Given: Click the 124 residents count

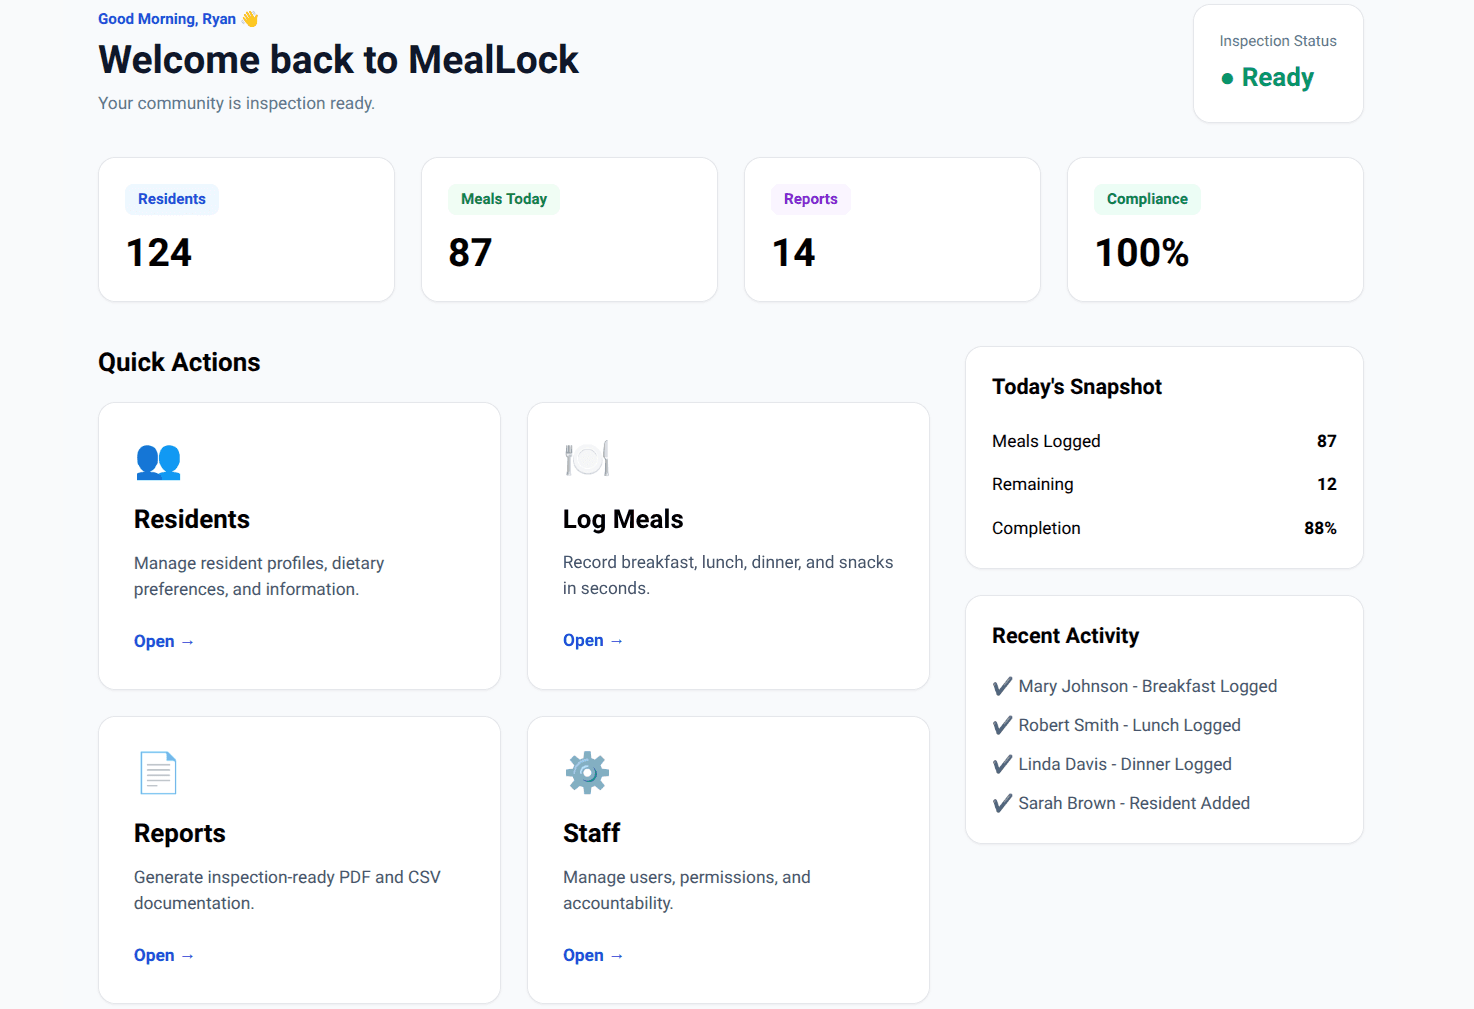Looking at the screenshot, I should [159, 253].
